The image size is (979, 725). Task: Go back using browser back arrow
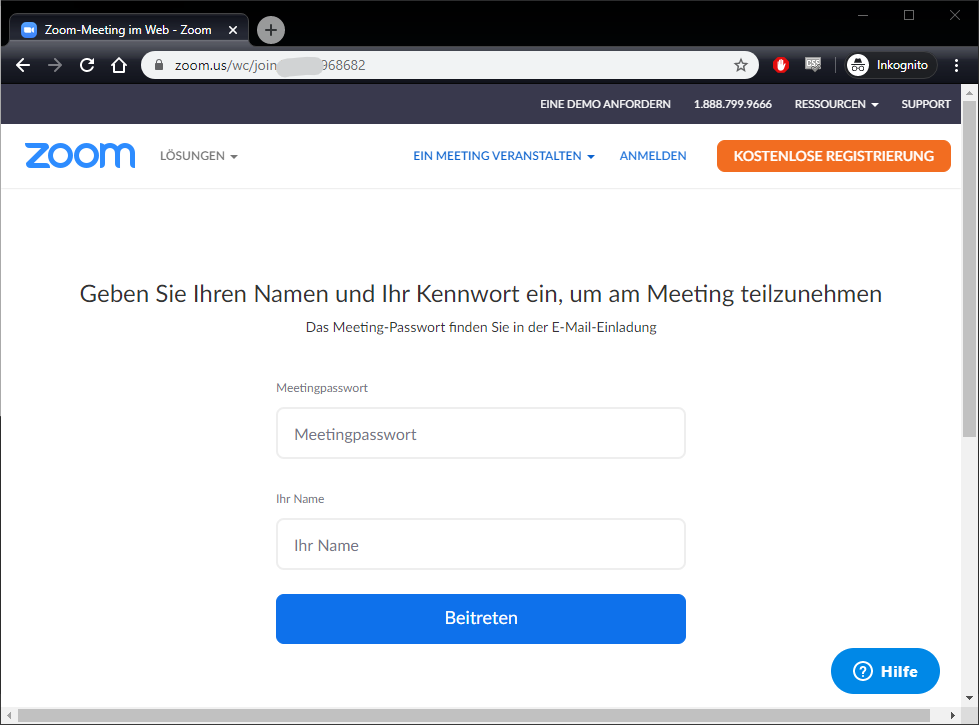(23, 65)
